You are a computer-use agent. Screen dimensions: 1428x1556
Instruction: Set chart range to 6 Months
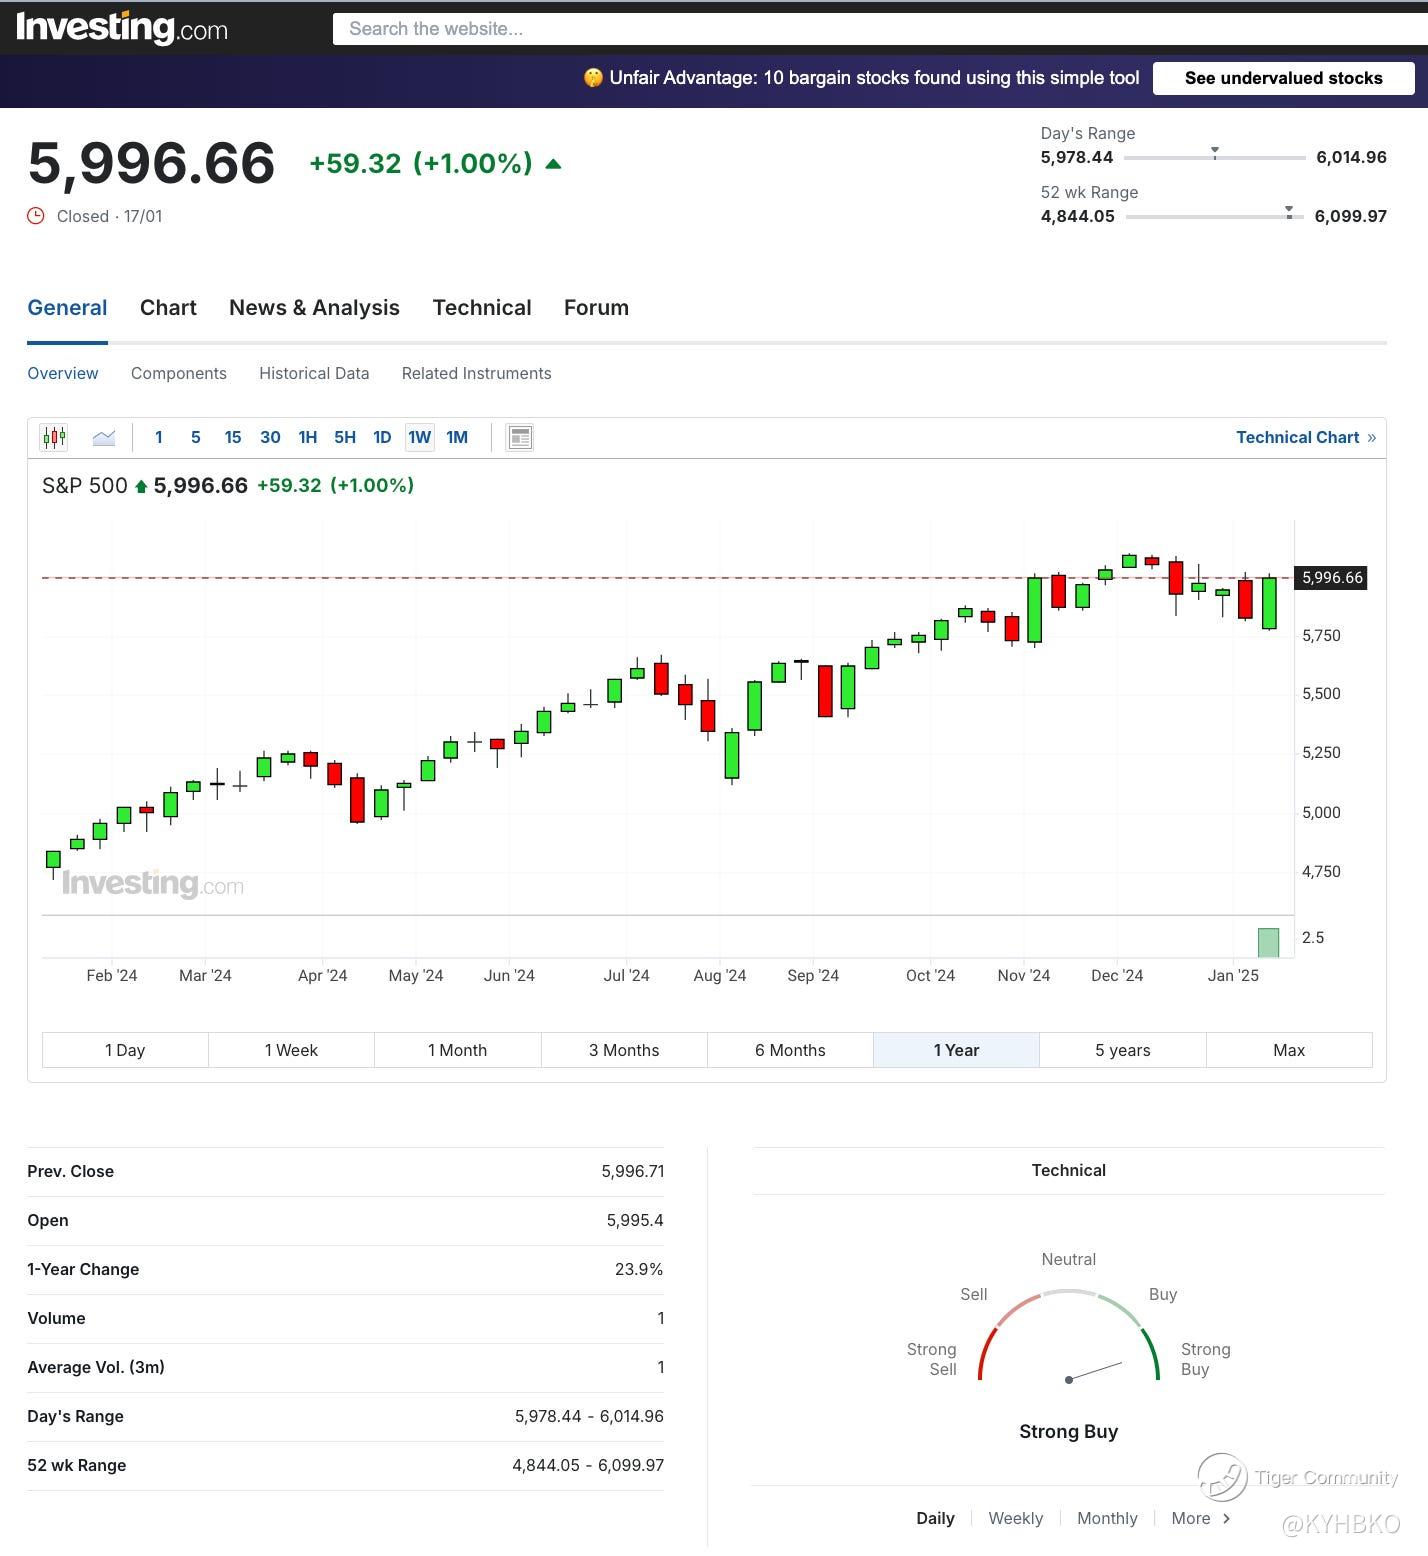point(790,1050)
